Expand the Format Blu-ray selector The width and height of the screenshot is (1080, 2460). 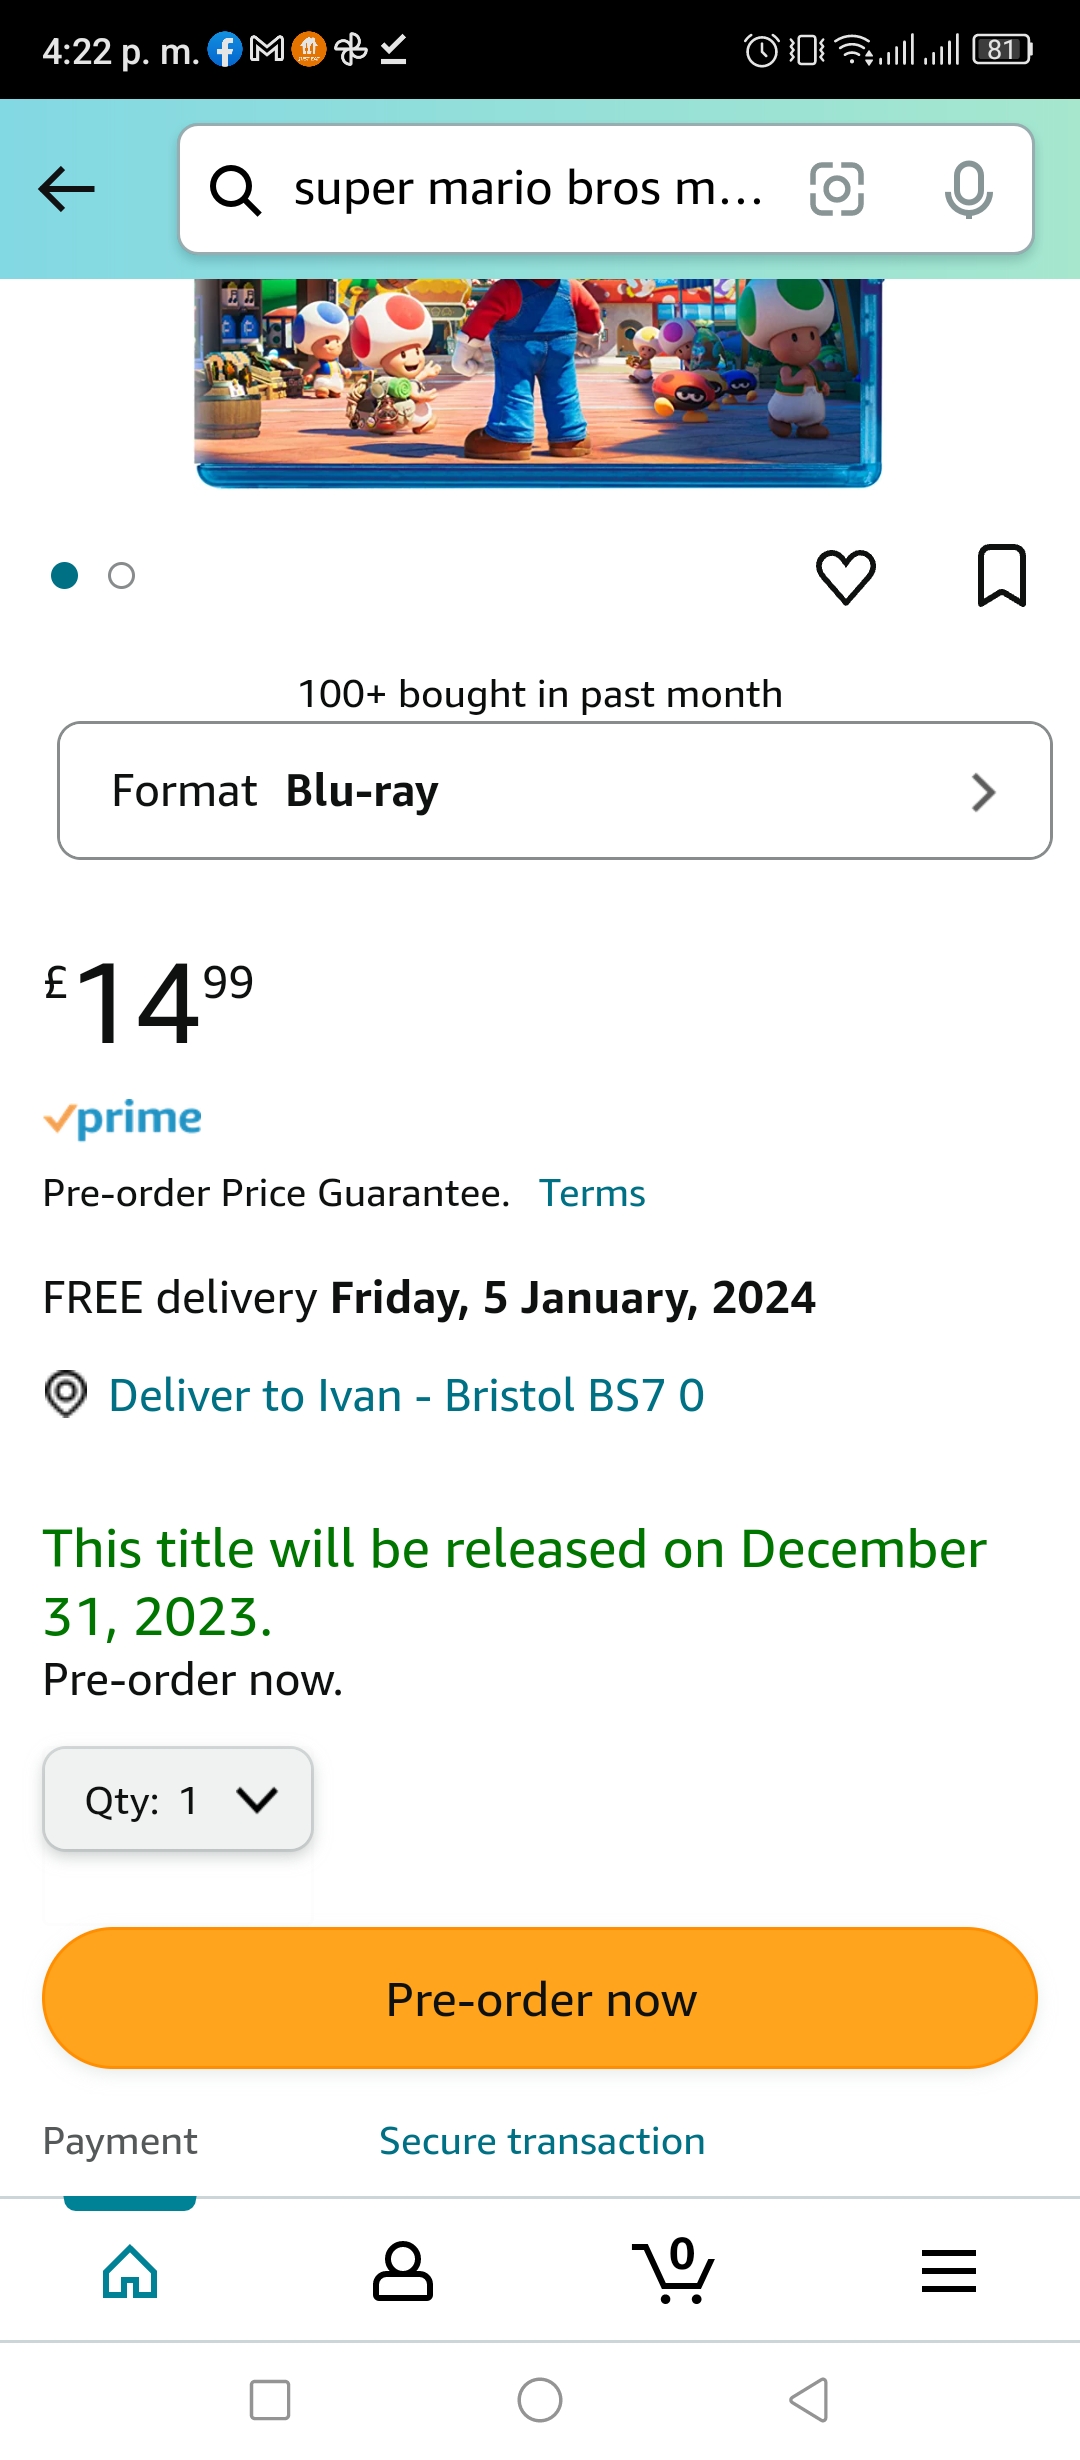click(555, 790)
